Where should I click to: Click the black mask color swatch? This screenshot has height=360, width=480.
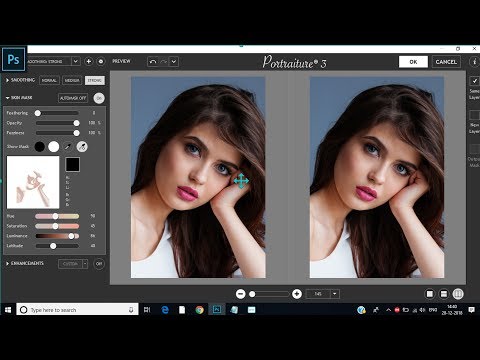pos(72,164)
